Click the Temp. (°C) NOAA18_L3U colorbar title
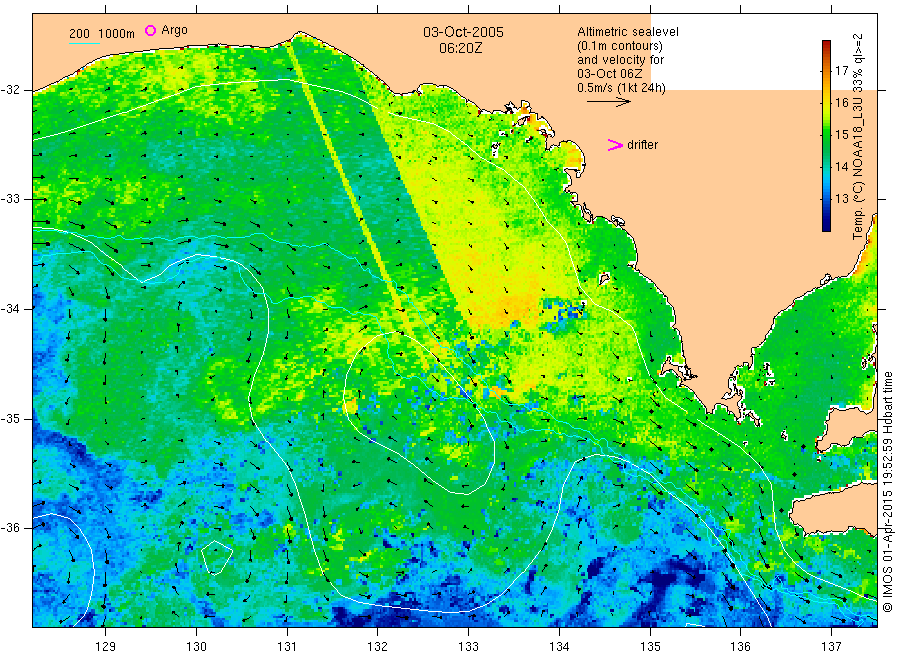This screenshot has width=900, height=660. click(858, 136)
